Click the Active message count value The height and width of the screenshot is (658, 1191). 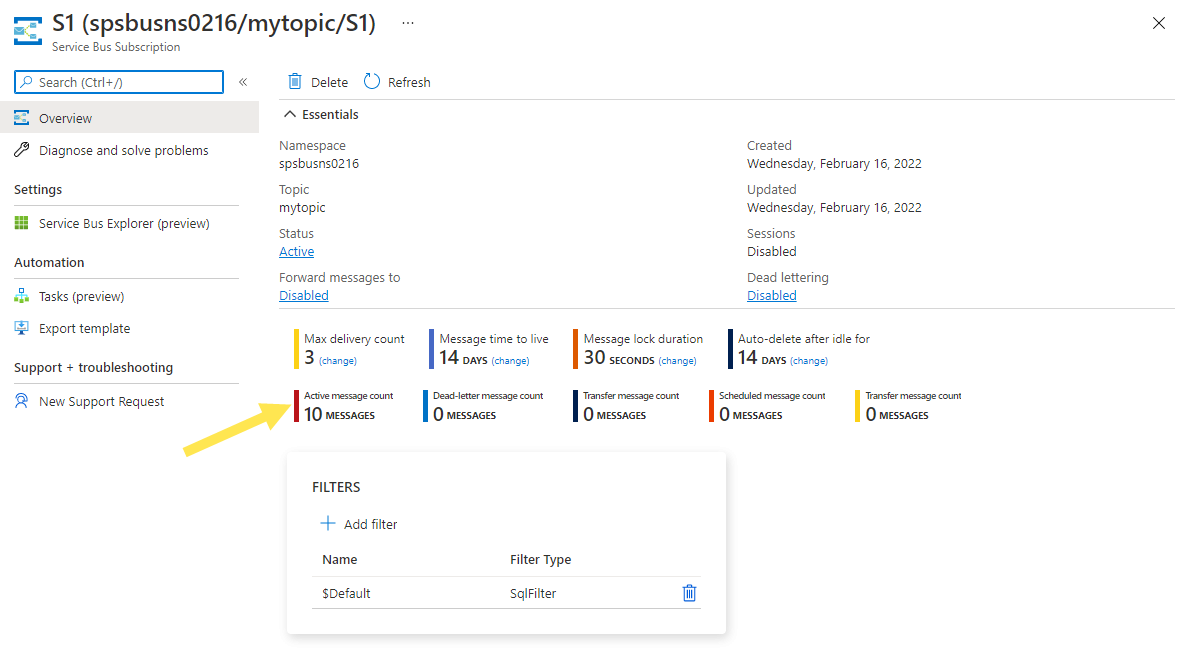340,415
